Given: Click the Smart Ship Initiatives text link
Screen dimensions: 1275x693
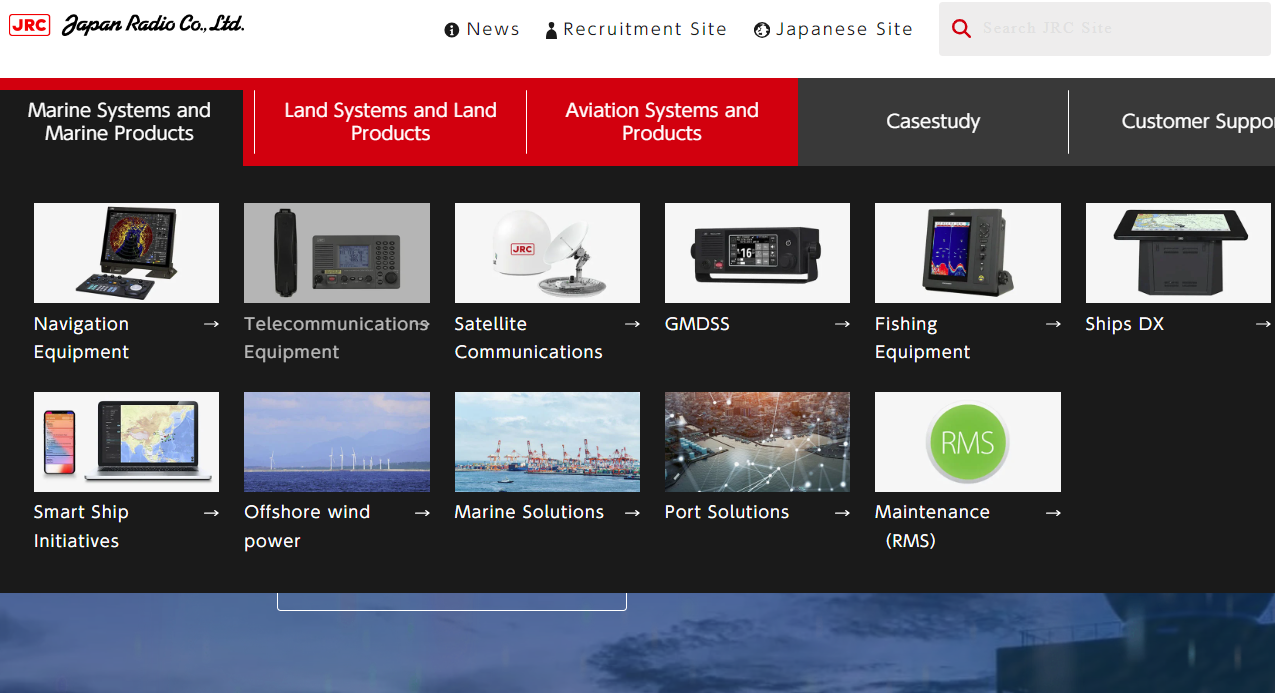Looking at the screenshot, I should coord(82,526).
